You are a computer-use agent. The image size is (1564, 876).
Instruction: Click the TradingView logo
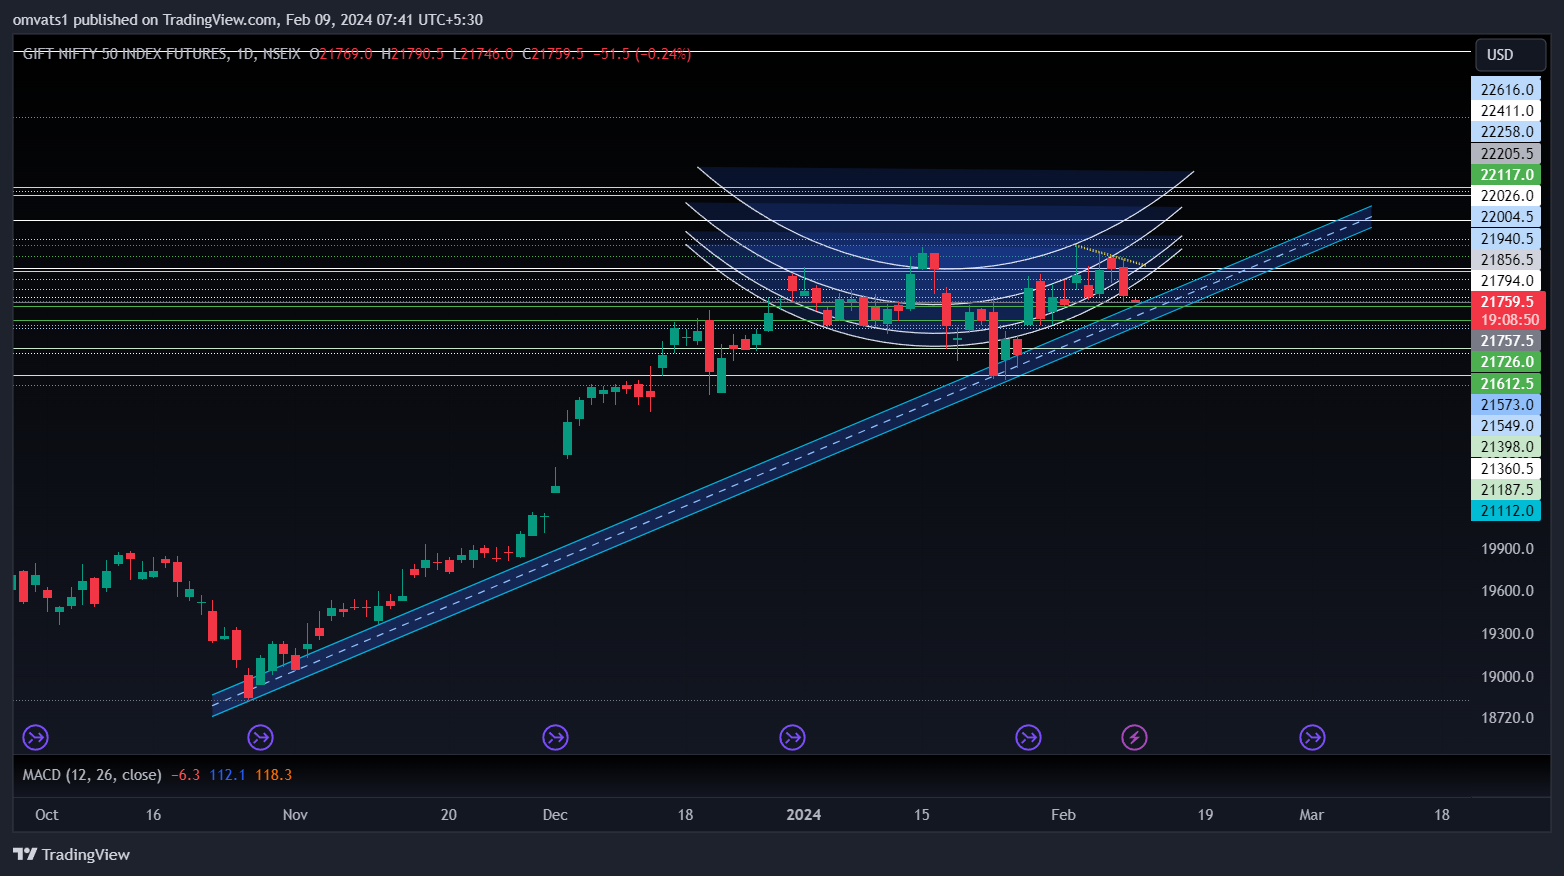pyautogui.click(x=72, y=854)
